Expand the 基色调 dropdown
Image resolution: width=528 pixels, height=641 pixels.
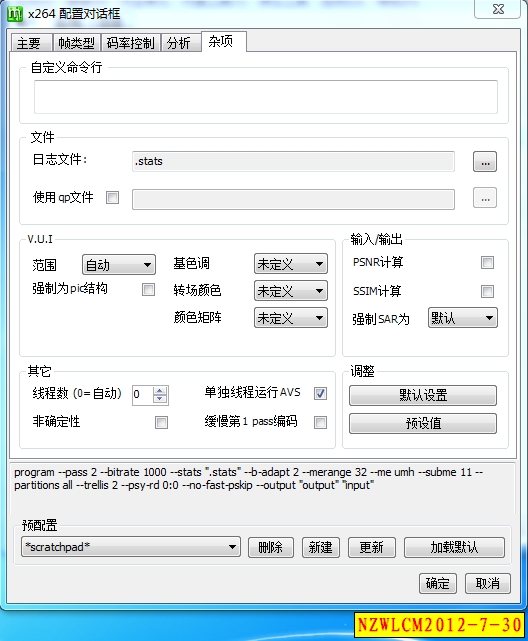click(291, 264)
